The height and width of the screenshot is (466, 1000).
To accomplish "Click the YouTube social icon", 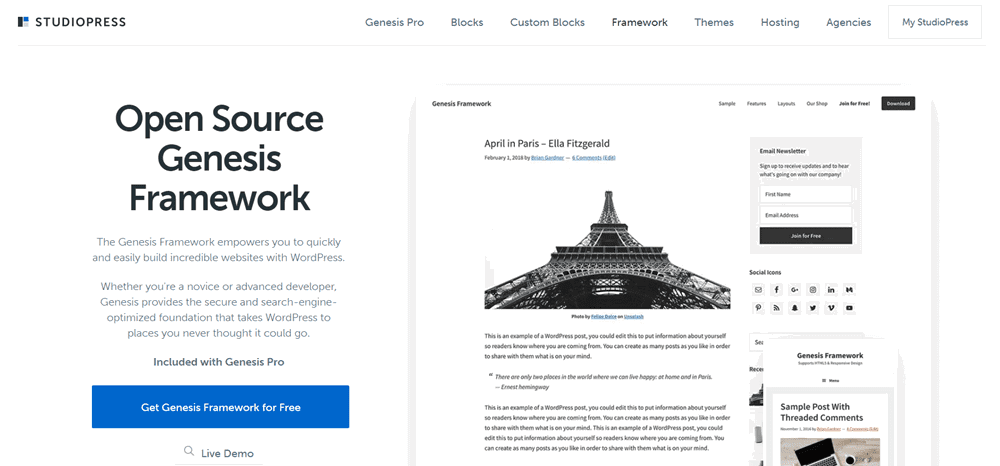I will 849,308.
